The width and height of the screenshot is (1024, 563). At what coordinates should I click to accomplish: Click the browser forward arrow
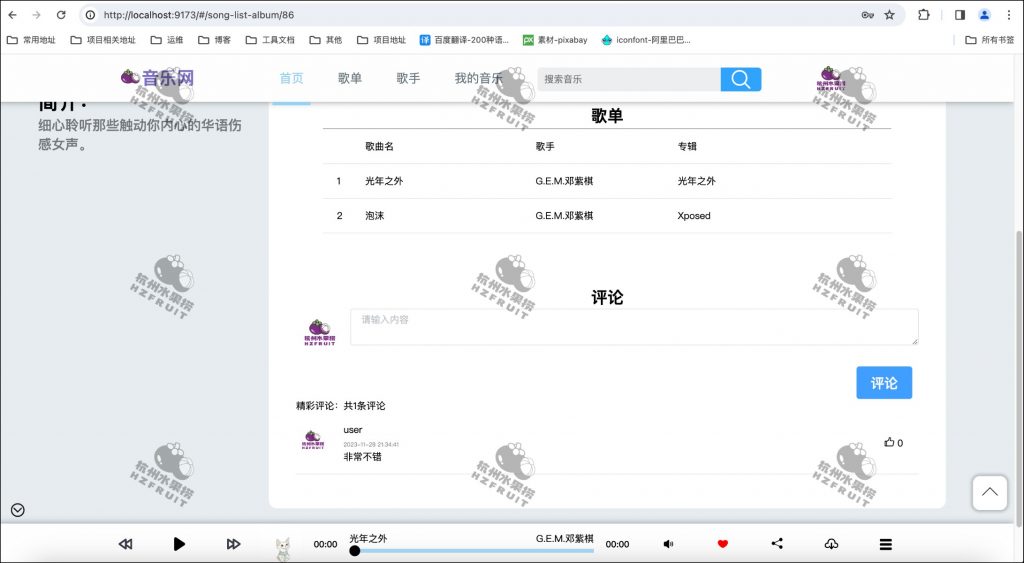click(x=37, y=14)
